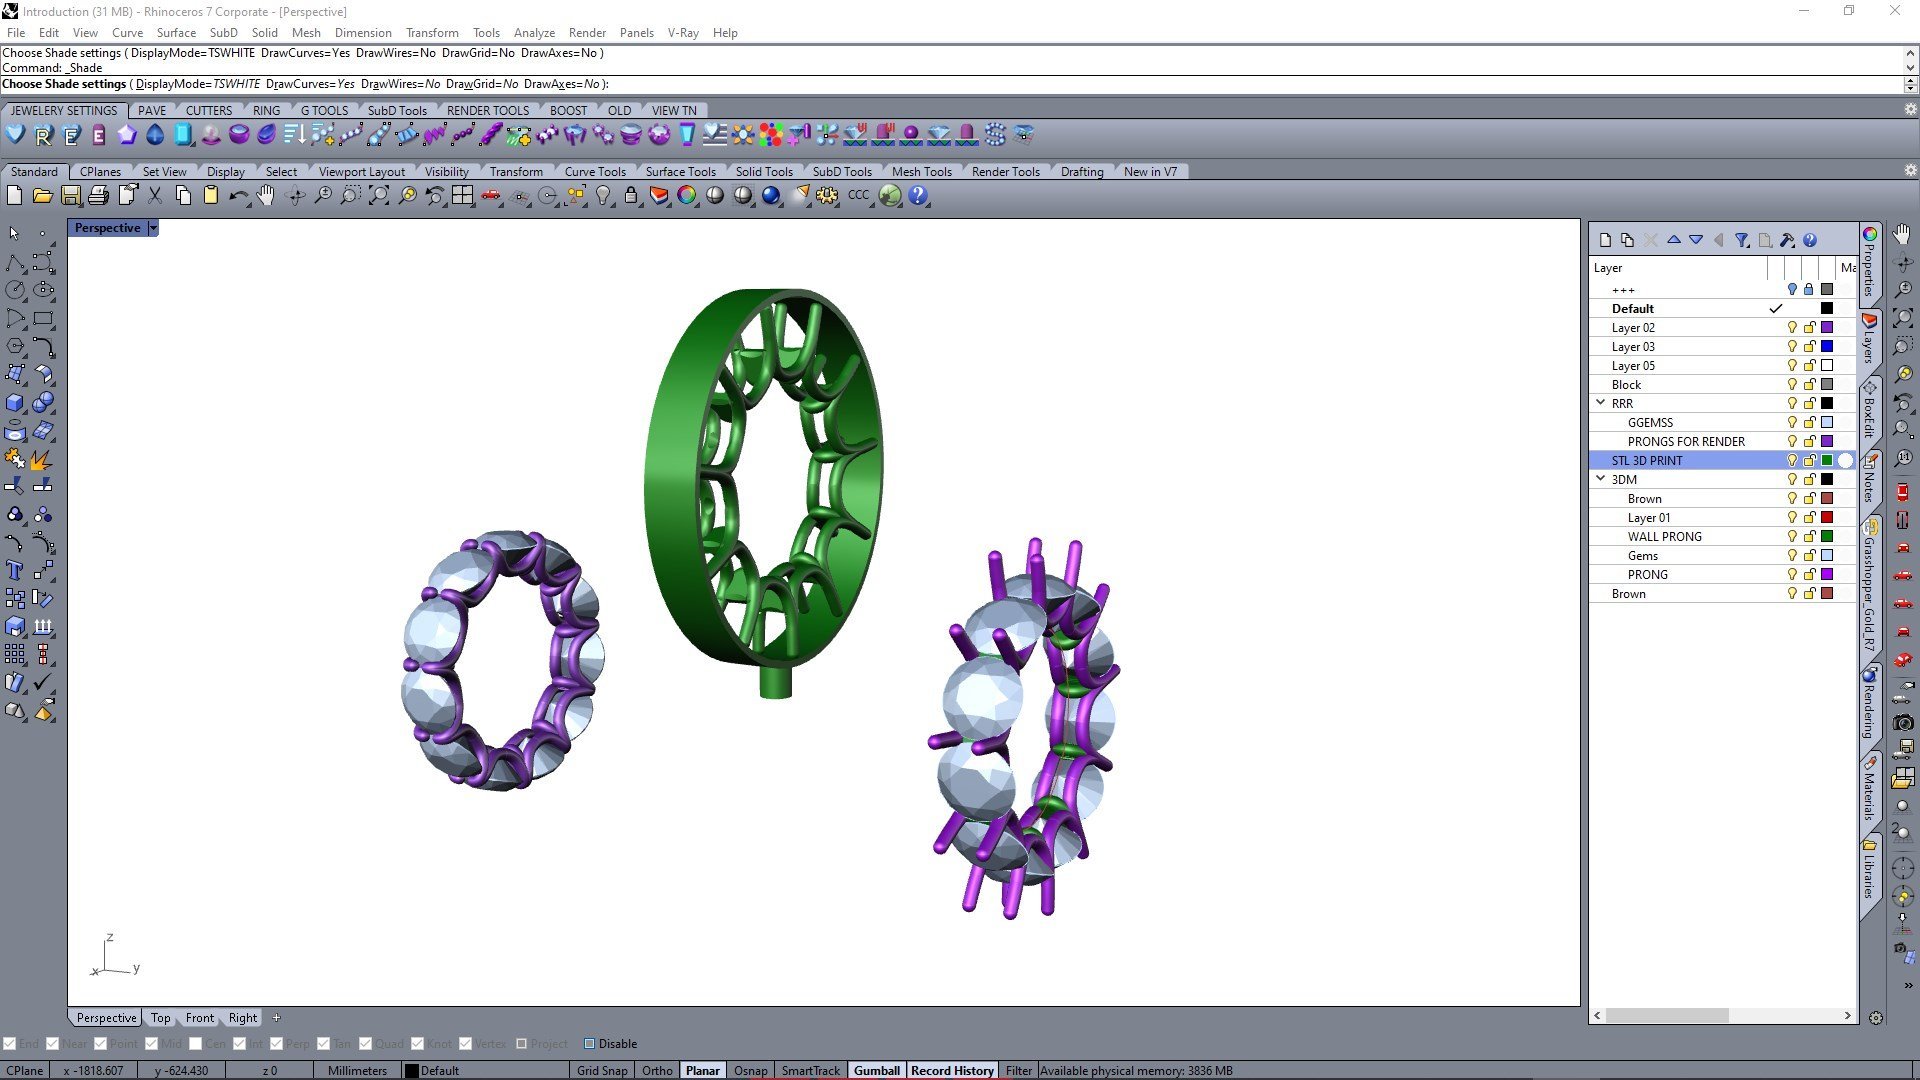The height and width of the screenshot is (1080, 1920).
Task: Select the Pan hand tool
Action: (x=265, y=196)
